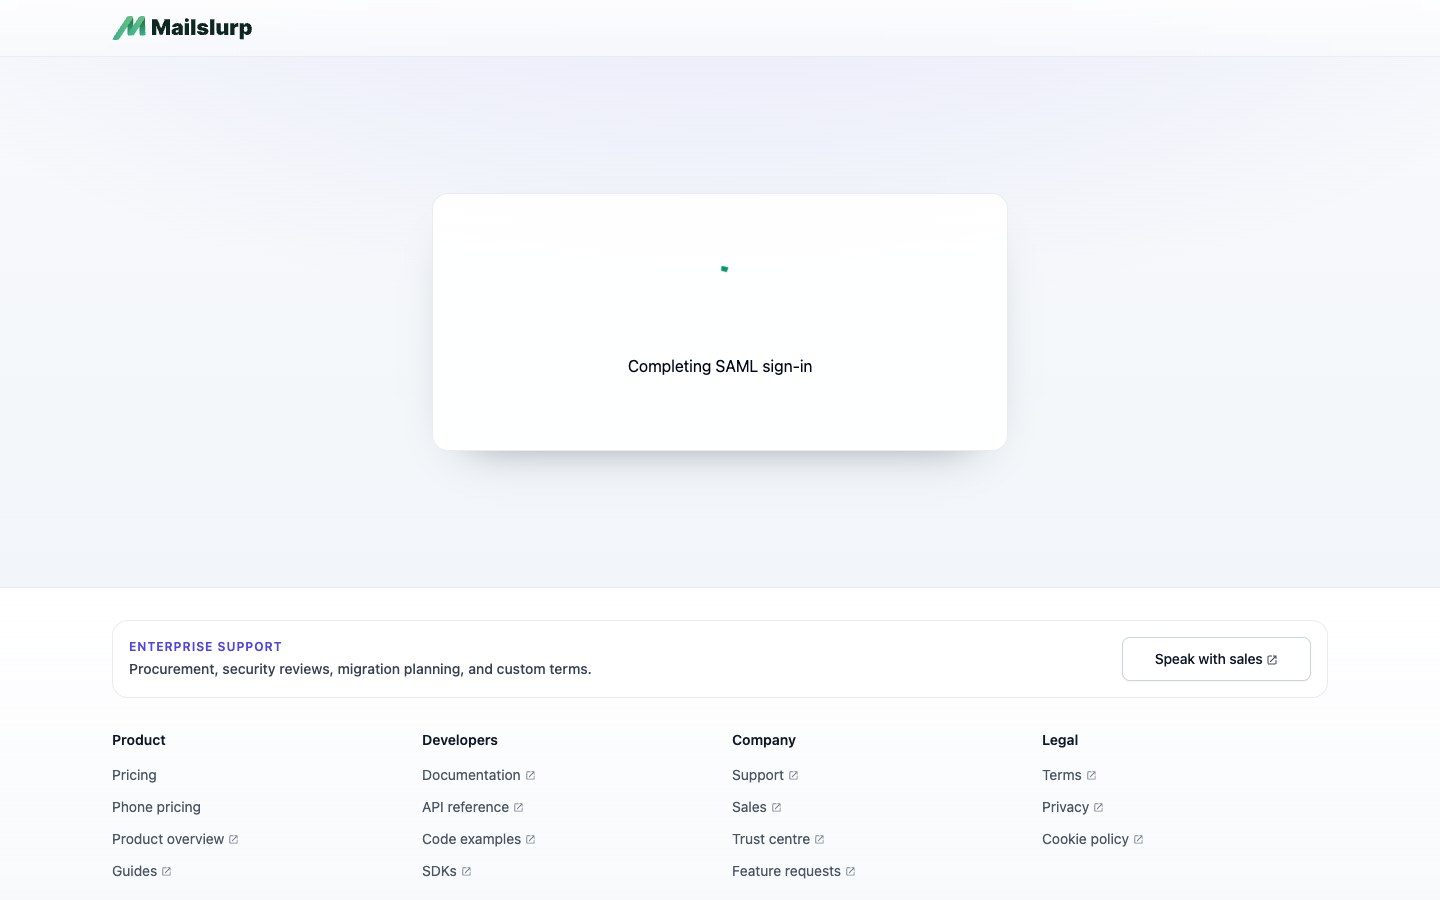Open the Guides footer link
Viewport: 1440px width, 900px height.
[x=142, y=871]
